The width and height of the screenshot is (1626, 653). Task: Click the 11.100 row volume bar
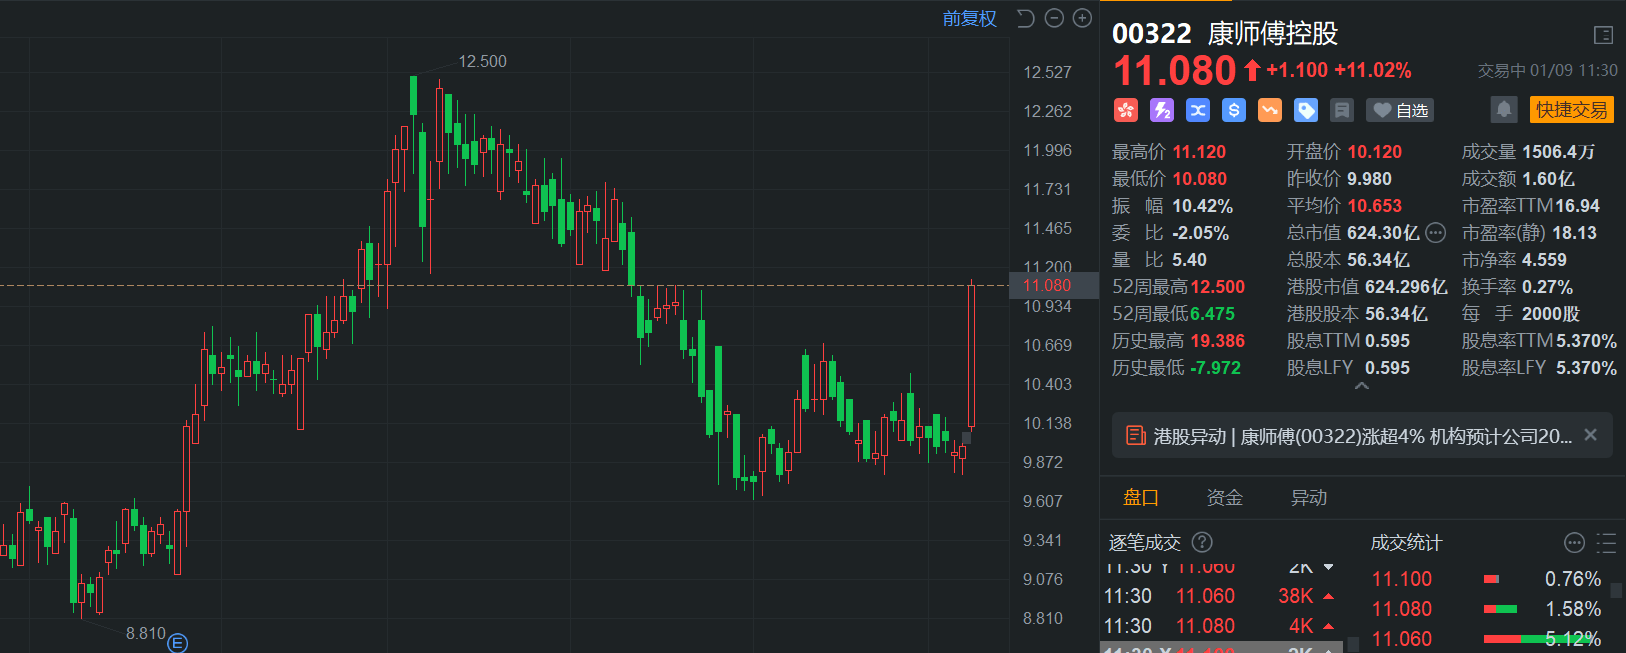pyautogui.click(x=1491, y=579)
